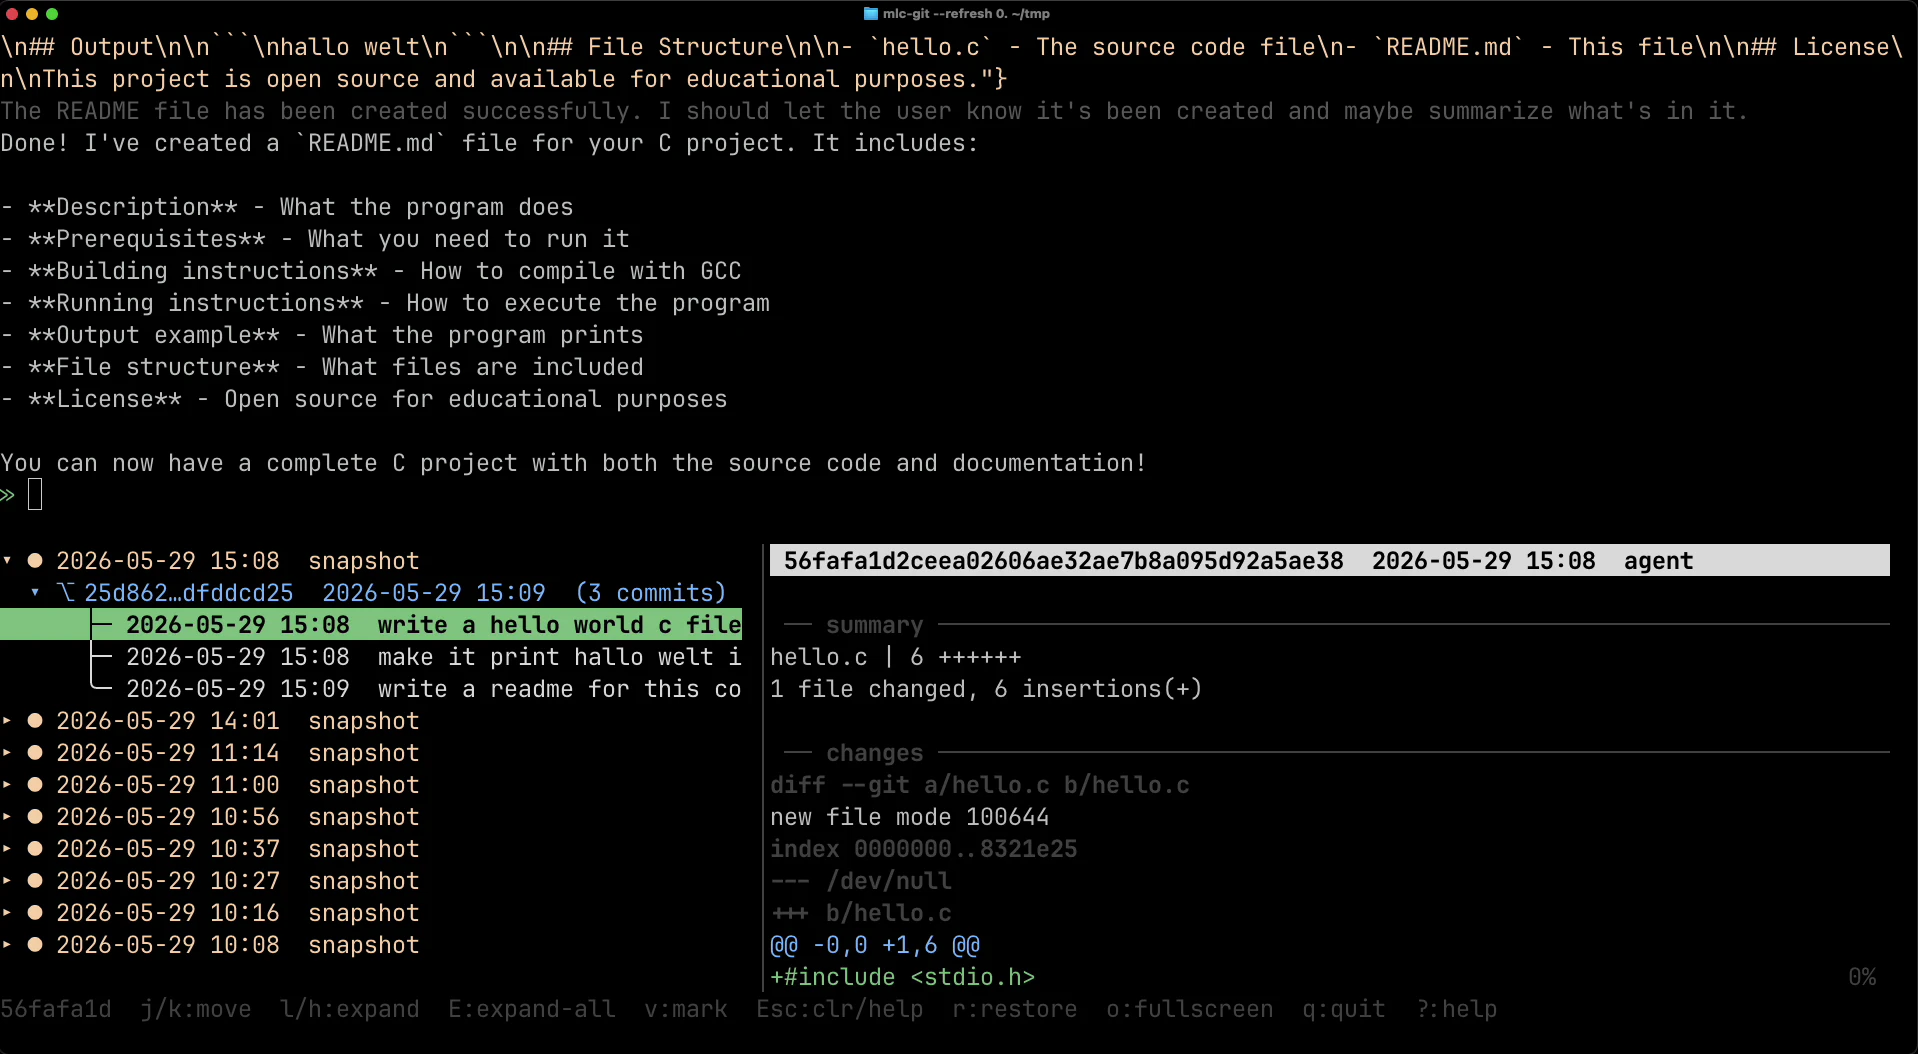Expand the 2026-05-29 14:01 snapshot

click(7, 721)
